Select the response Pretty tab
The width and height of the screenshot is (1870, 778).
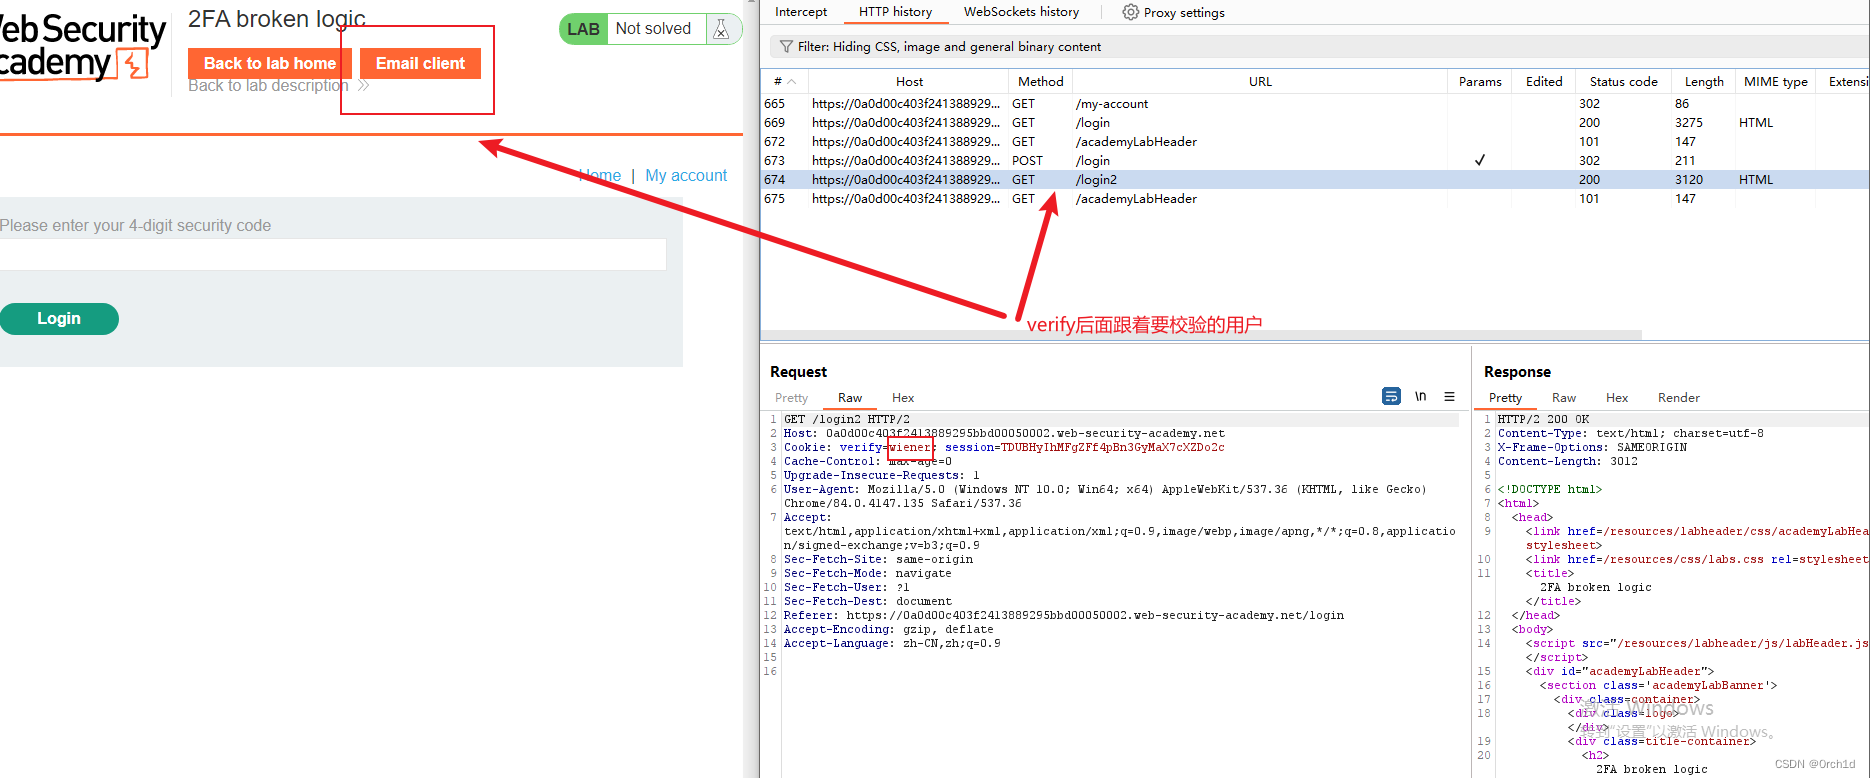[x=1505, y=398]
